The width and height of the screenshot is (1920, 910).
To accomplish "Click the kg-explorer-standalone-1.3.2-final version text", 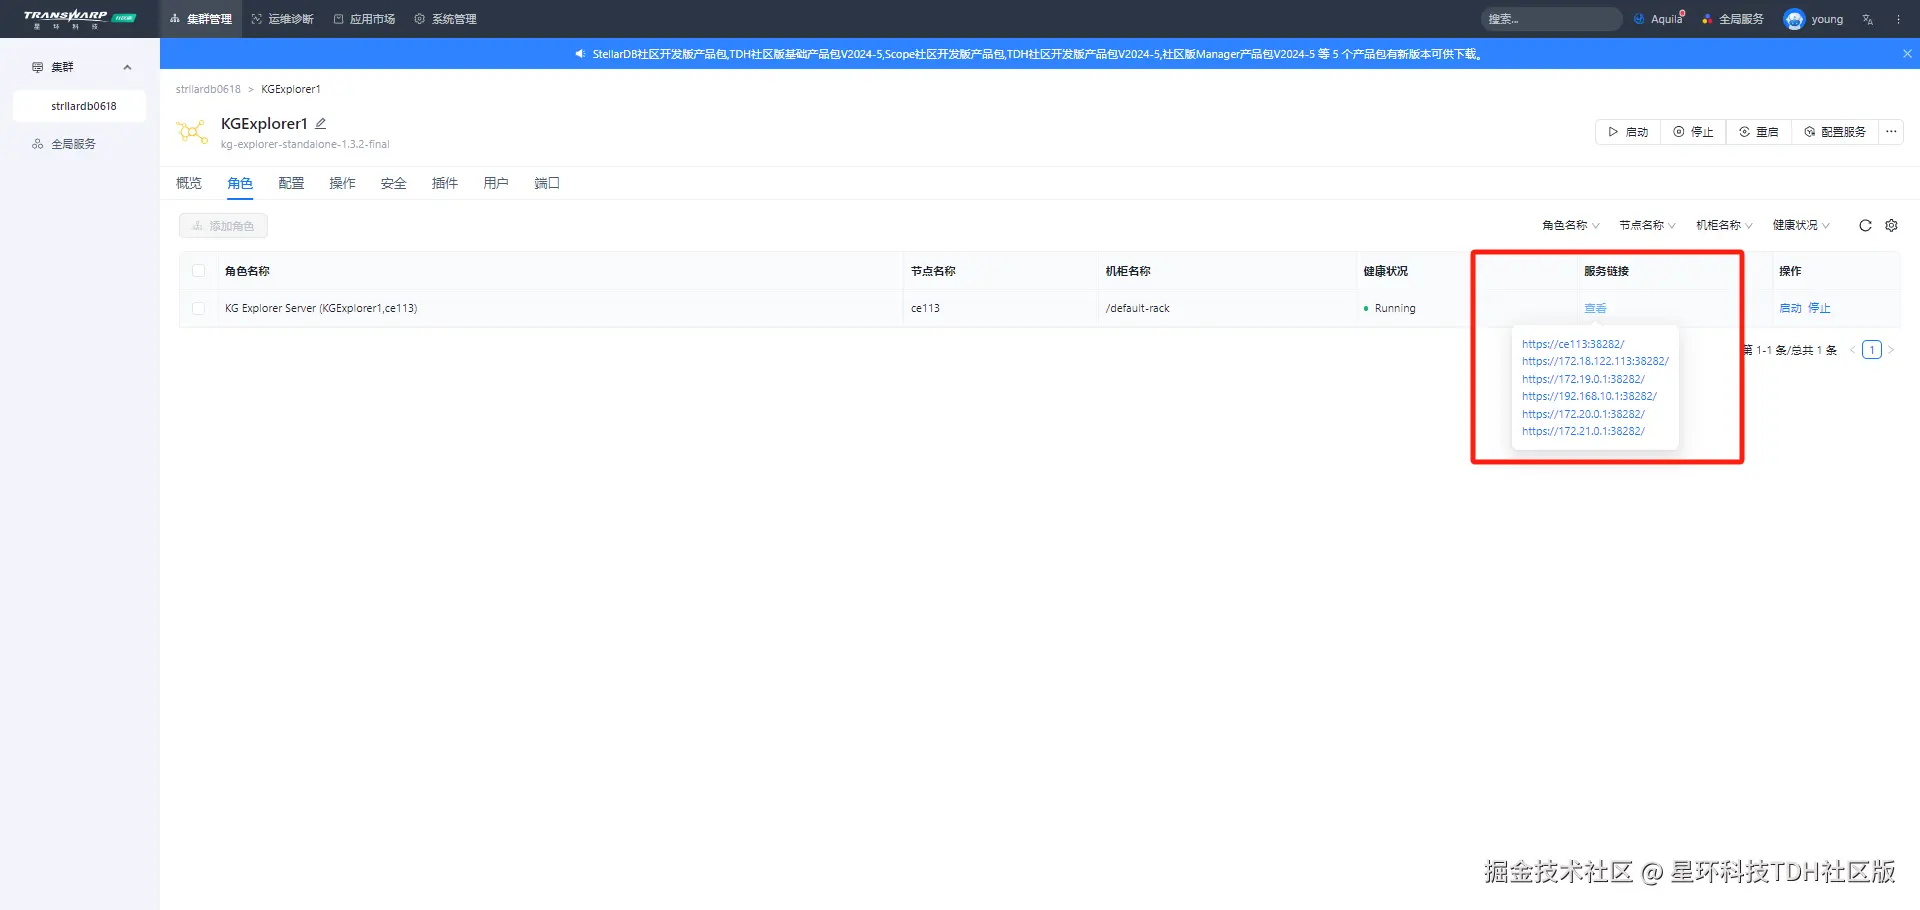I will click(305, 144).
